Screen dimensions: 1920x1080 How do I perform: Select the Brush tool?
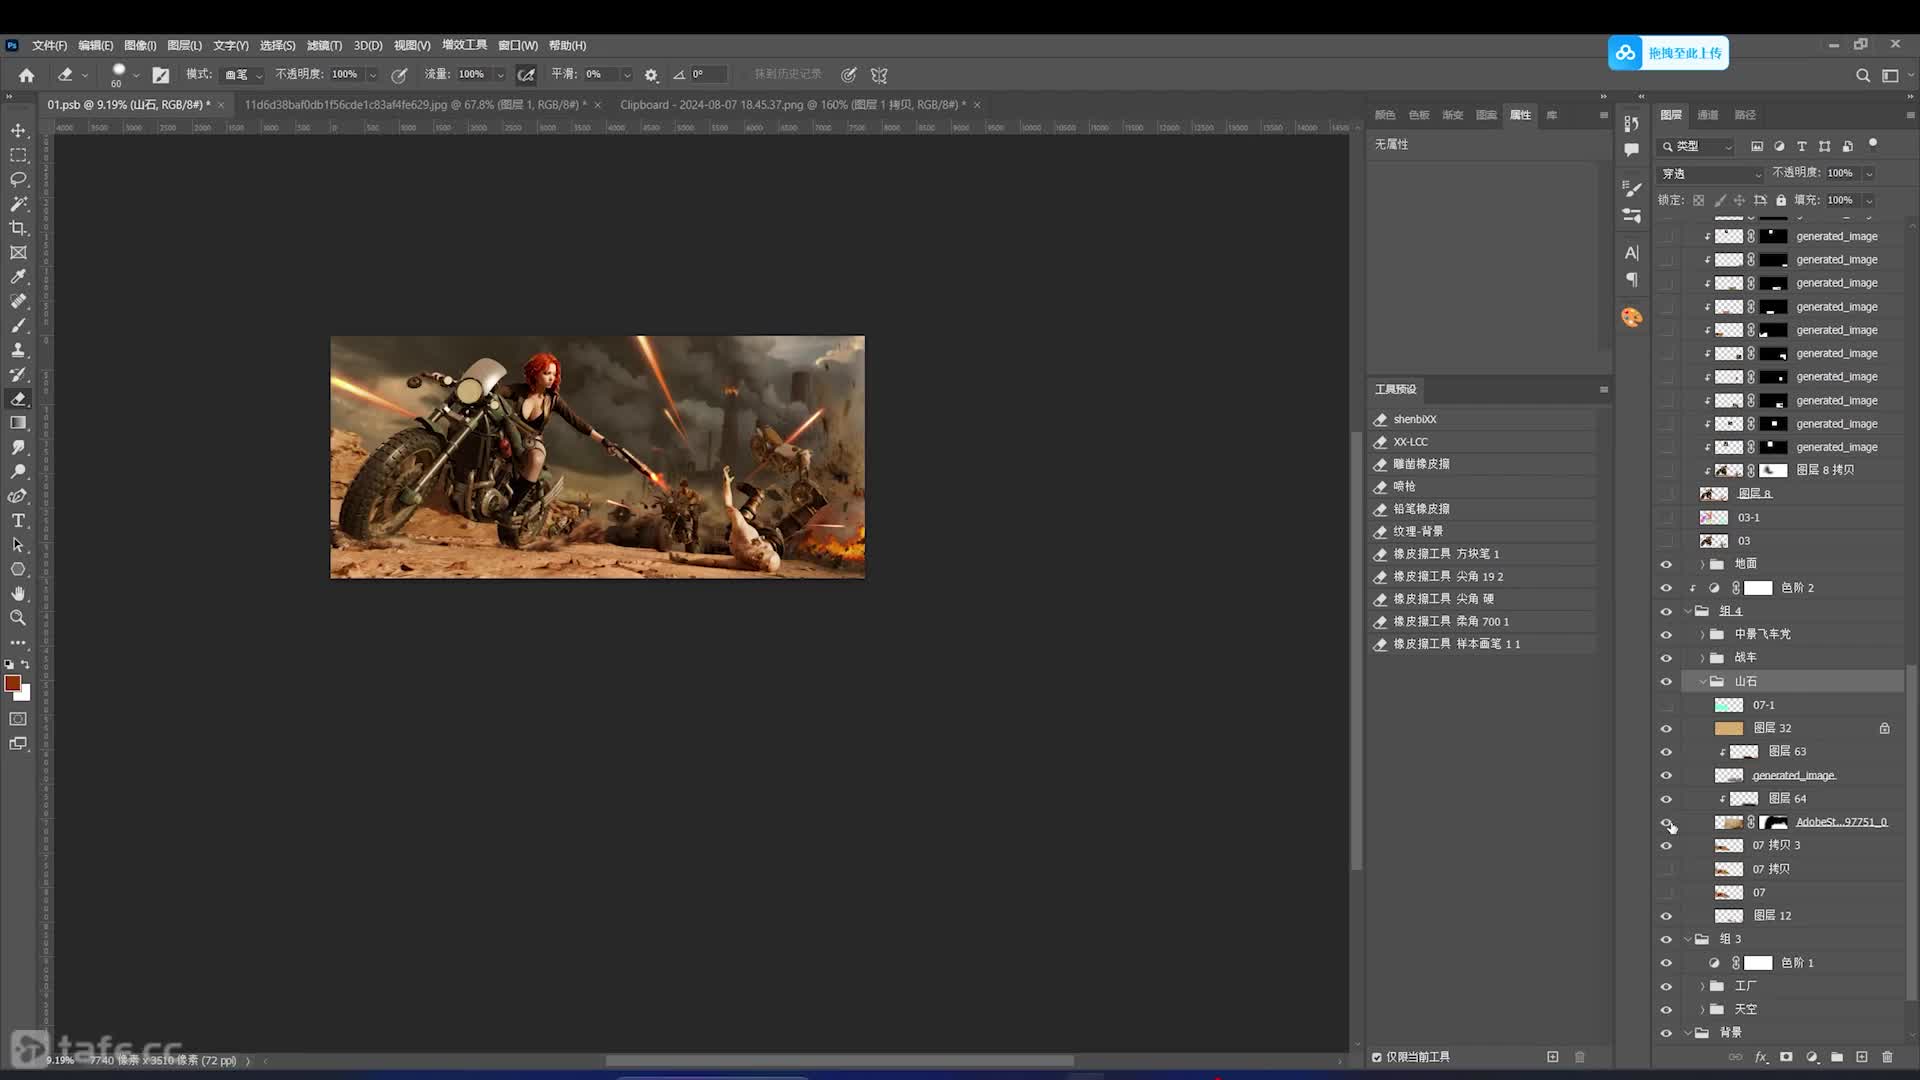tap(18, 326)
